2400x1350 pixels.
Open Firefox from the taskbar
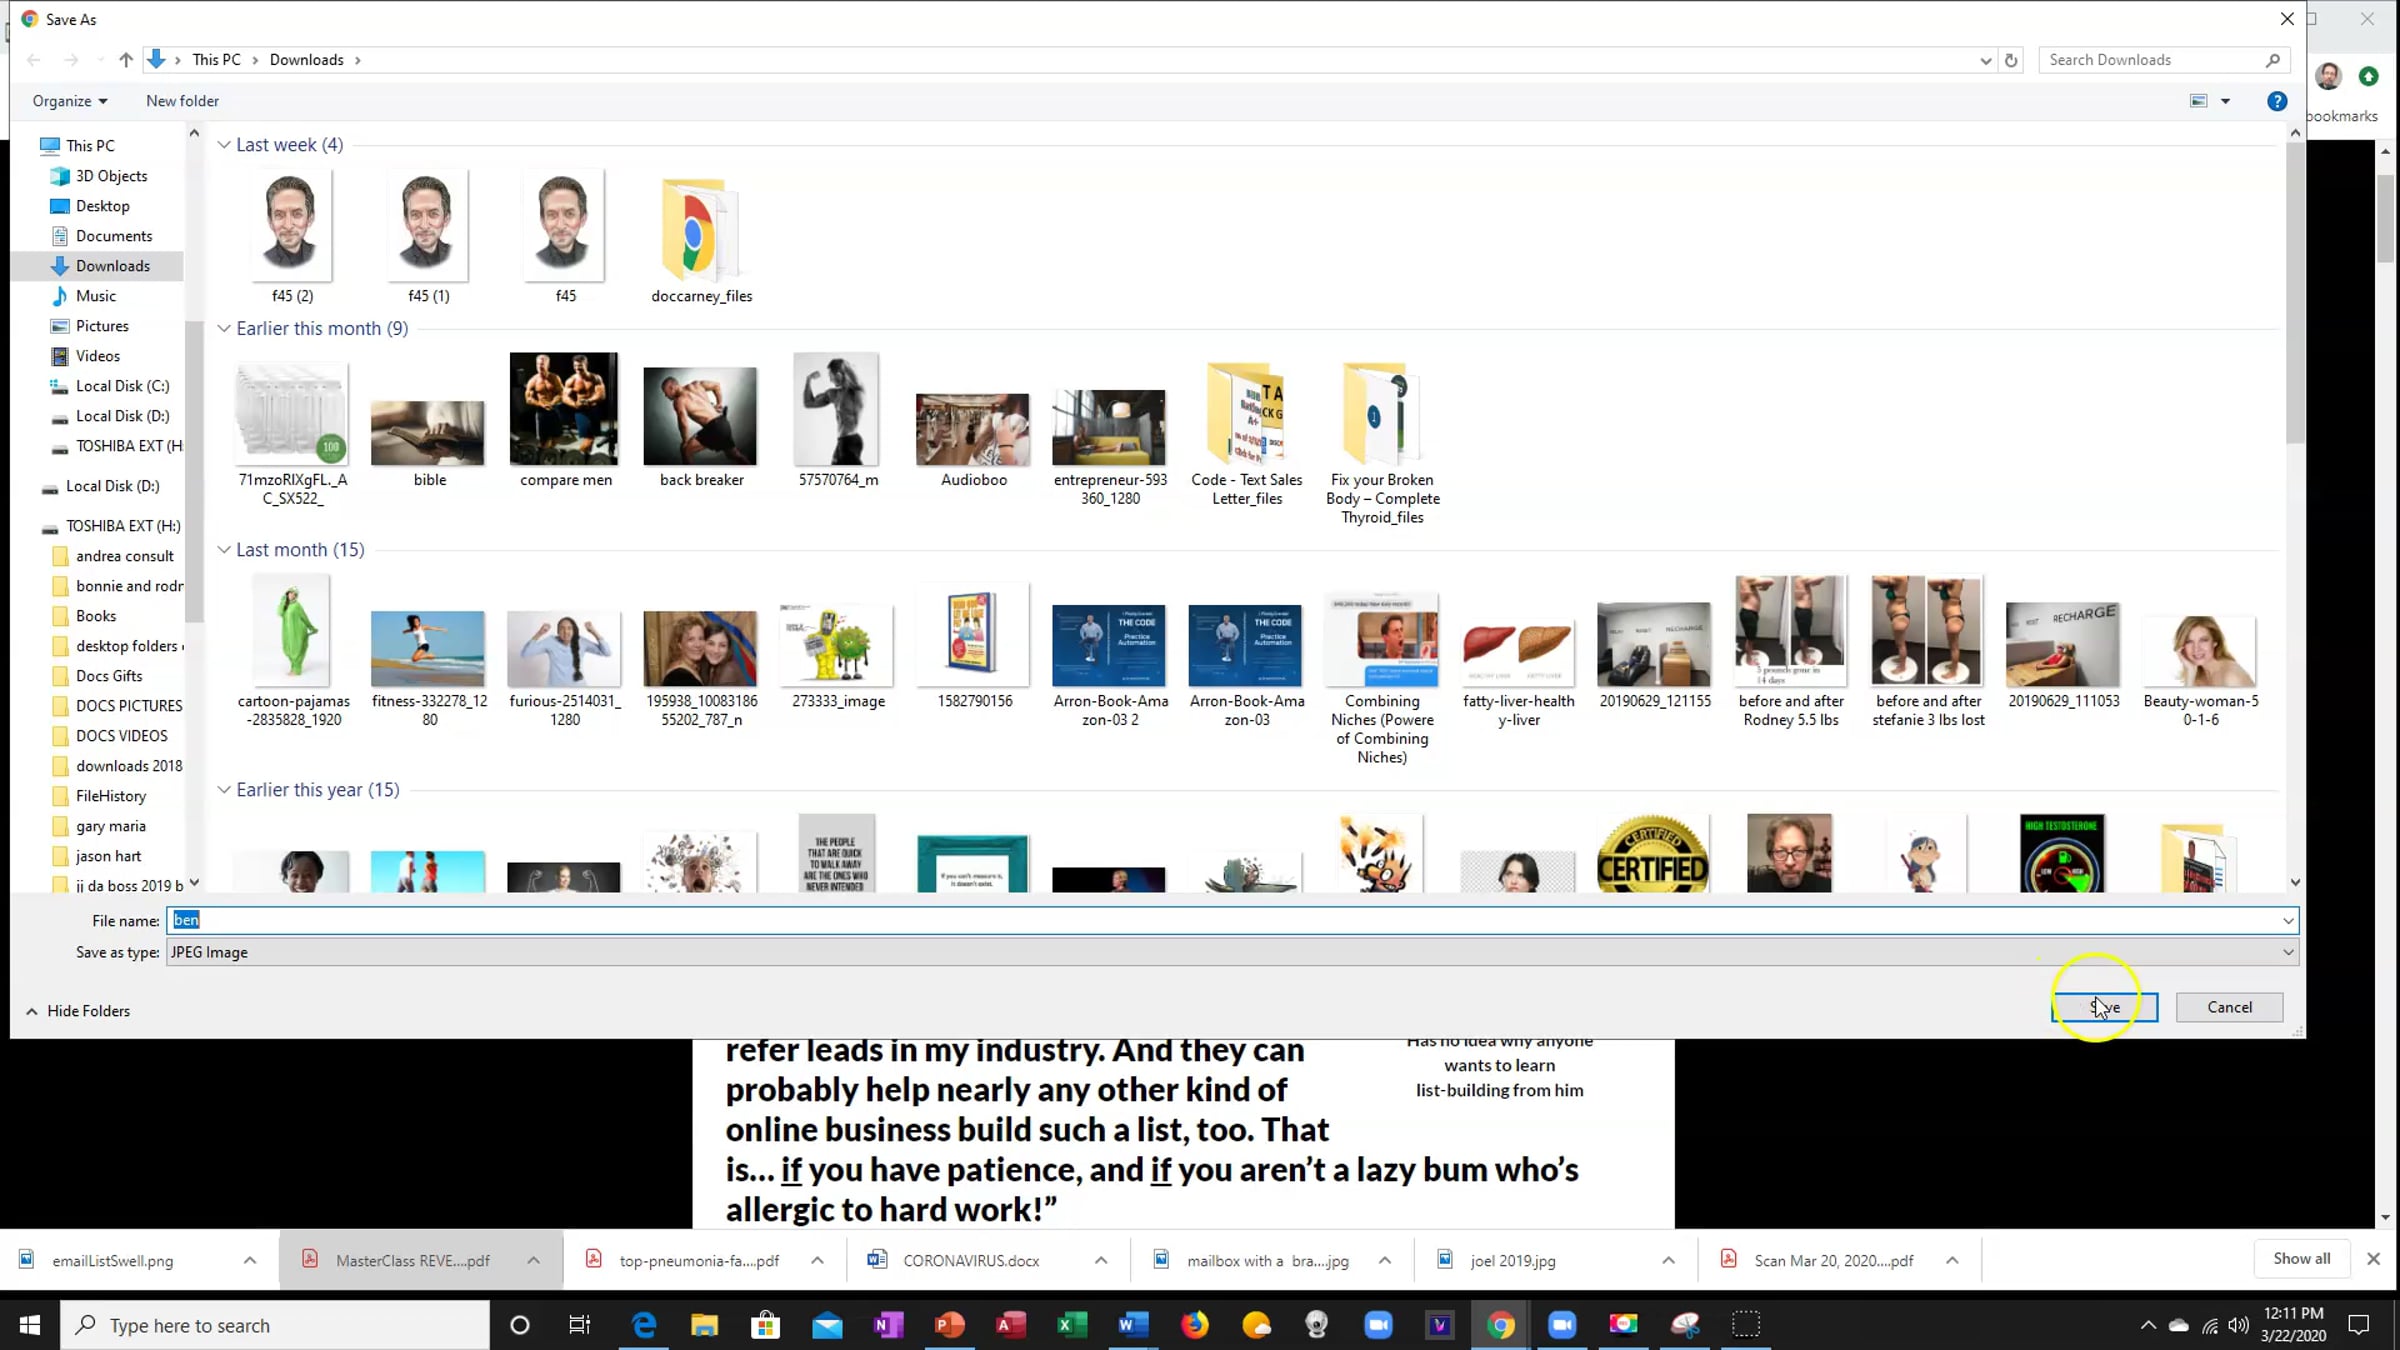[1194, 1325]
